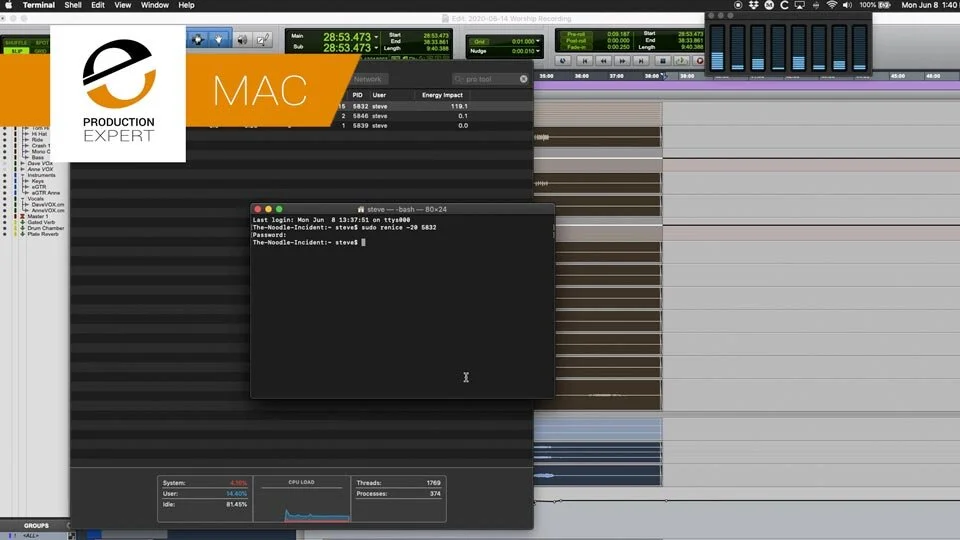The image size is (960, 540).
Task: Click the screen recording indicator icon
Action: pyautogui.click(x=738, y=5)
